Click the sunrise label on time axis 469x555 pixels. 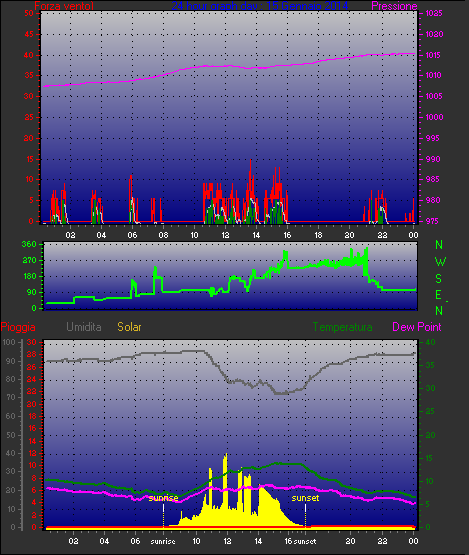[x=163, y=542]
